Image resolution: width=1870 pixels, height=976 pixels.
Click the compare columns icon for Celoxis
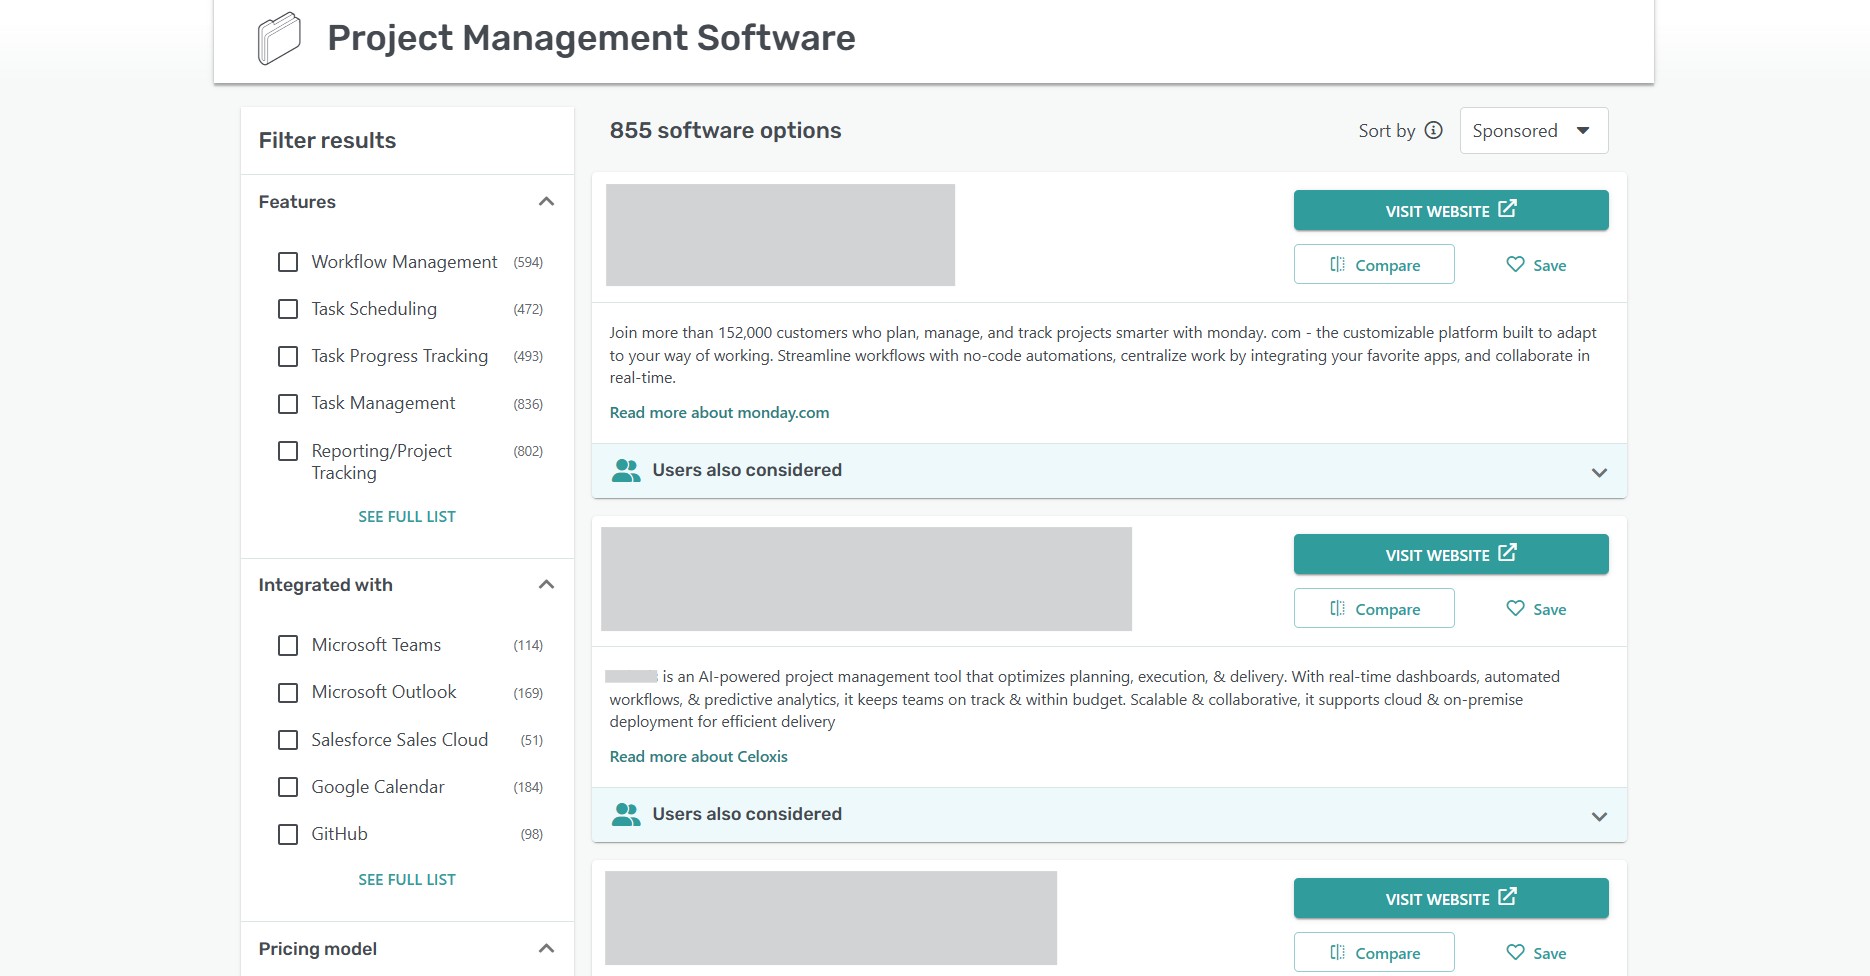[1337, 608]
